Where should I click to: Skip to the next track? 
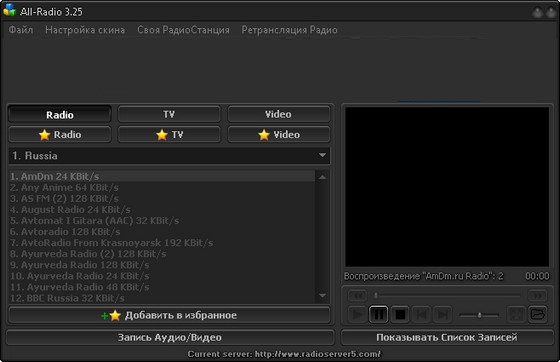[443, 315]
